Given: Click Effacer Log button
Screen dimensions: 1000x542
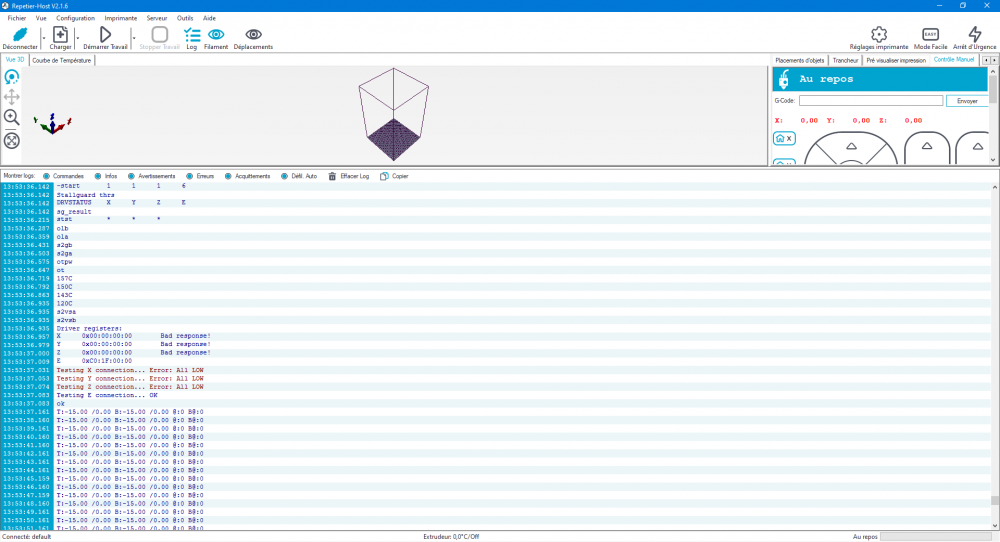Looking at the screenshot, I should [349, 176].
